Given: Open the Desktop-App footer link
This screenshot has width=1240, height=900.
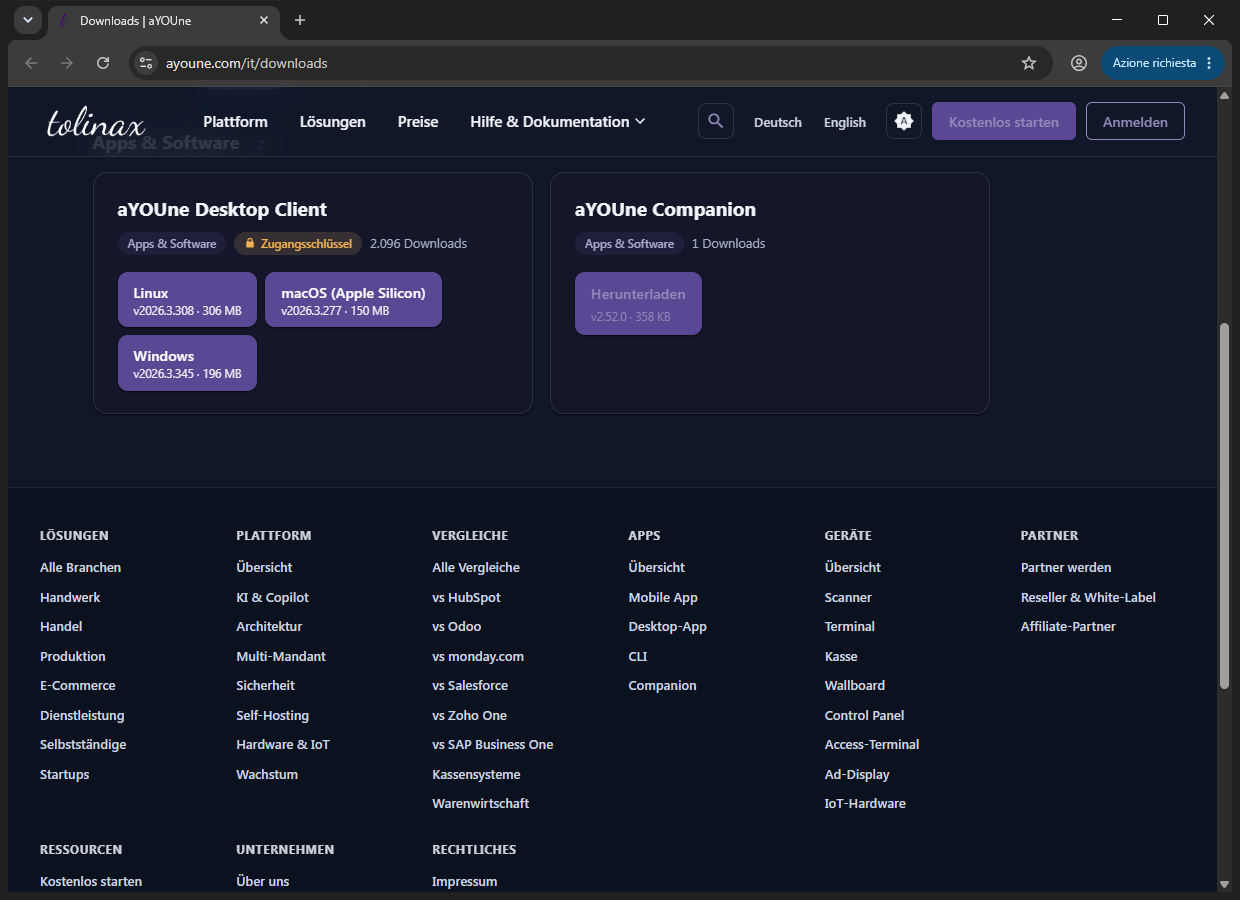Looking at the screenshot, I should 667,626.
